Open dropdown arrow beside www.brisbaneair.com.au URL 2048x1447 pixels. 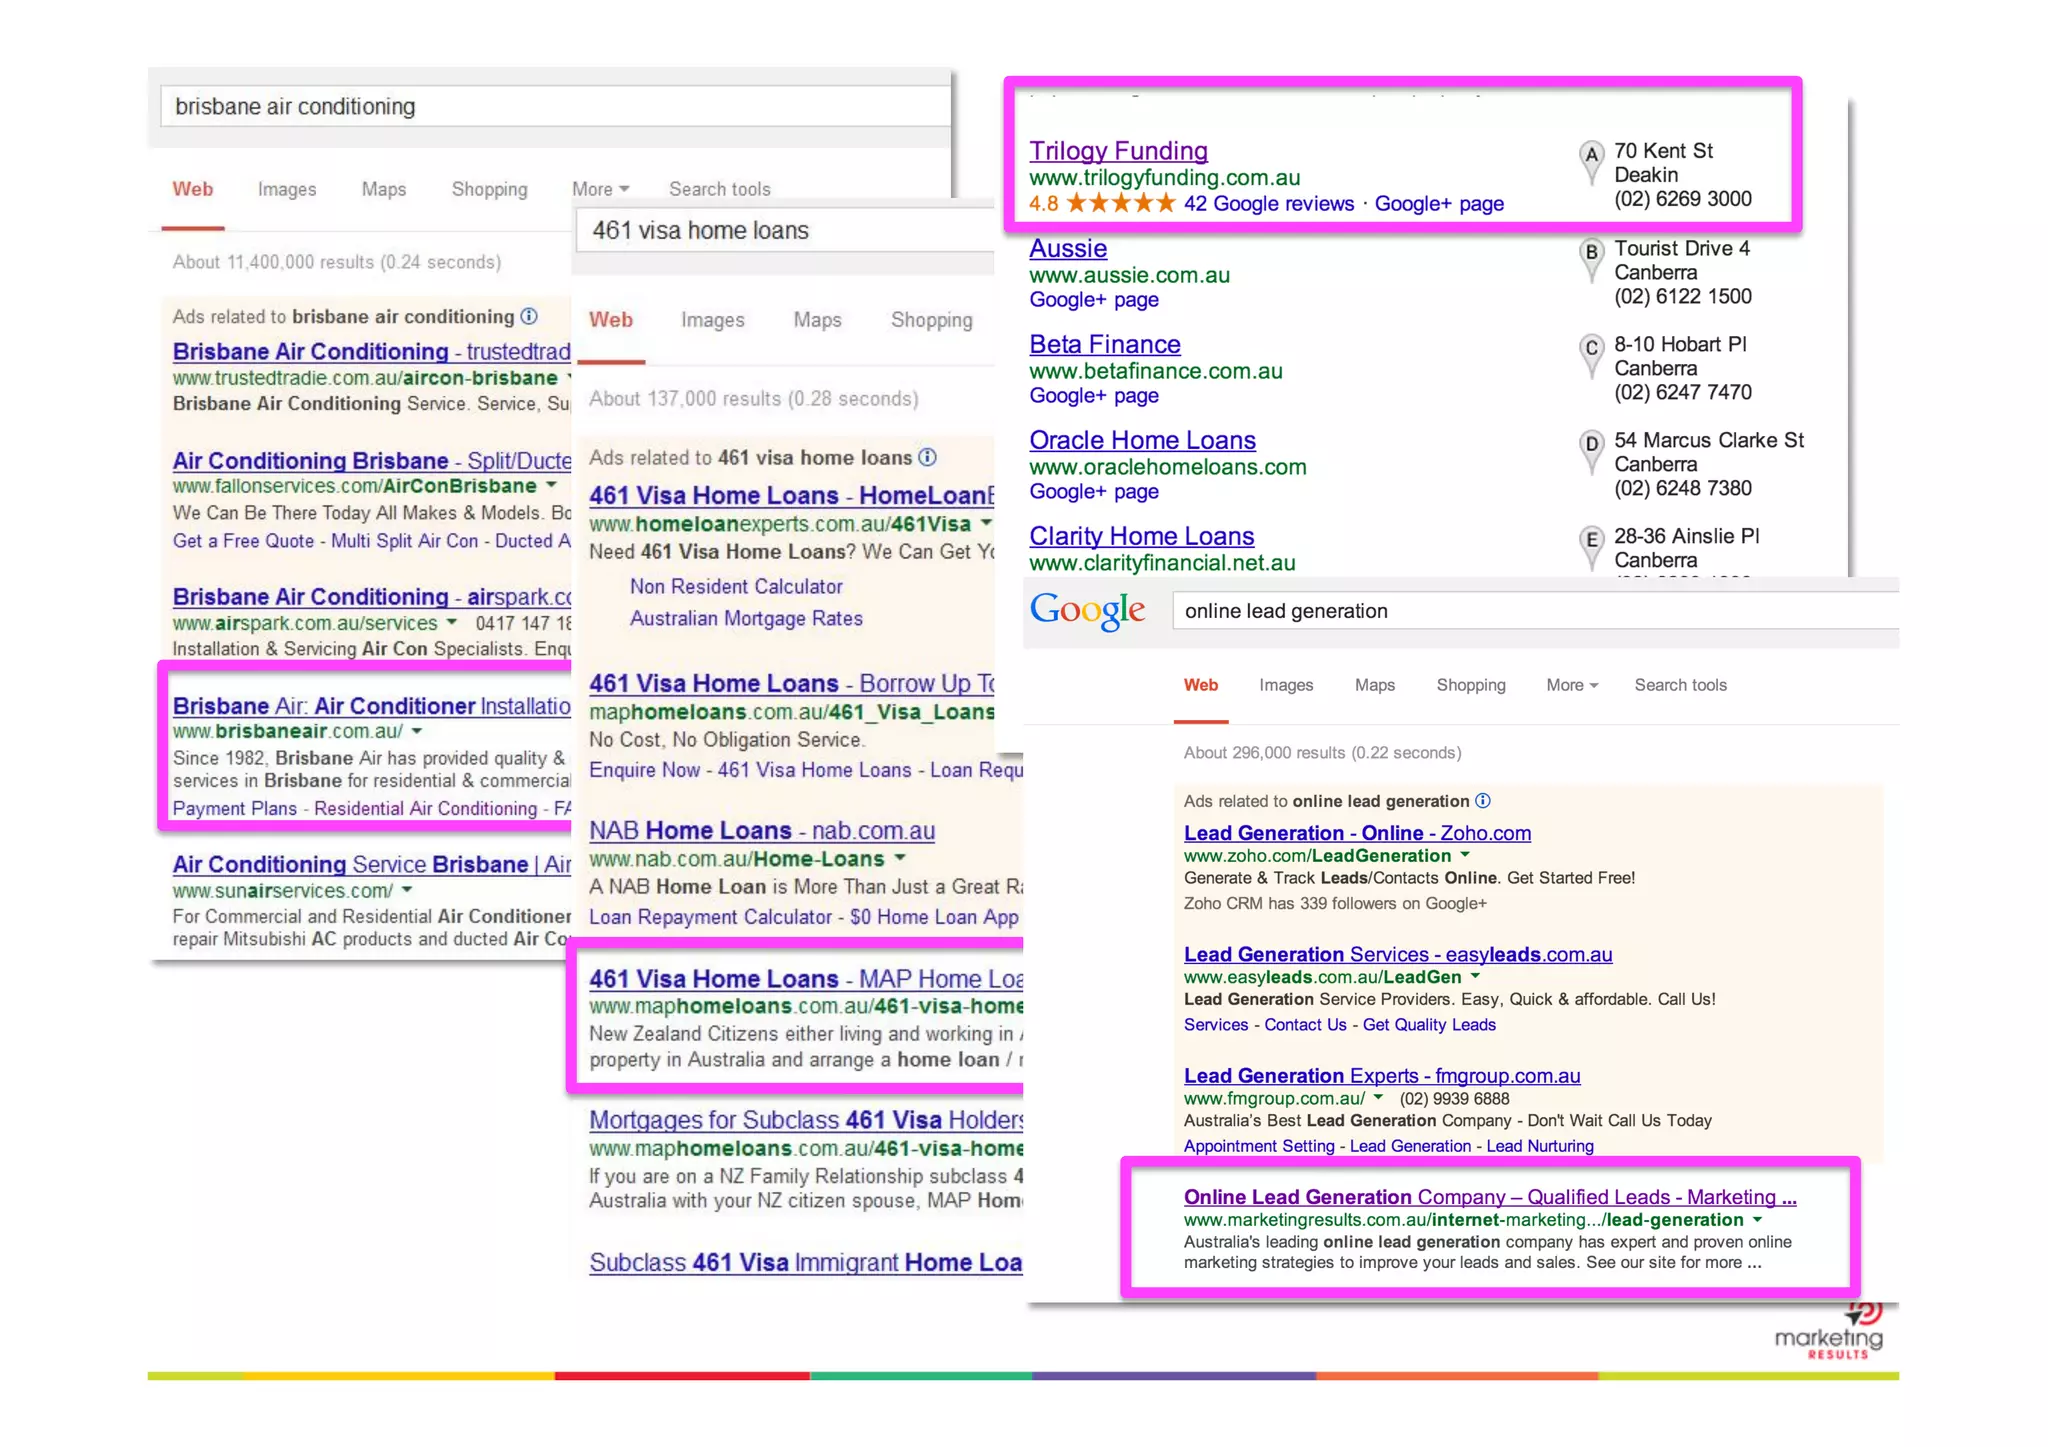coord(417,731)
